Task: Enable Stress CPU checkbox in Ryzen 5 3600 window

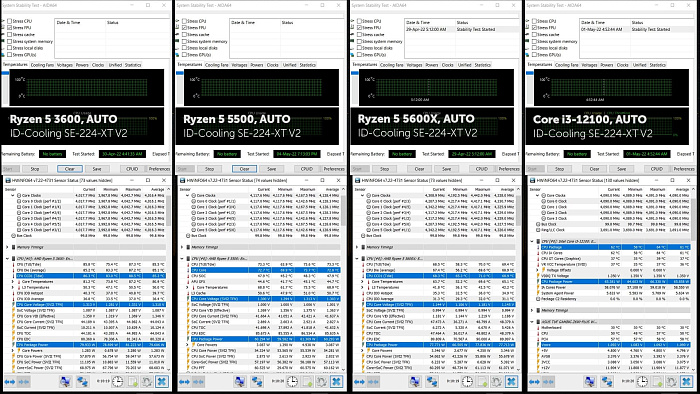Action: pos(9,21)
